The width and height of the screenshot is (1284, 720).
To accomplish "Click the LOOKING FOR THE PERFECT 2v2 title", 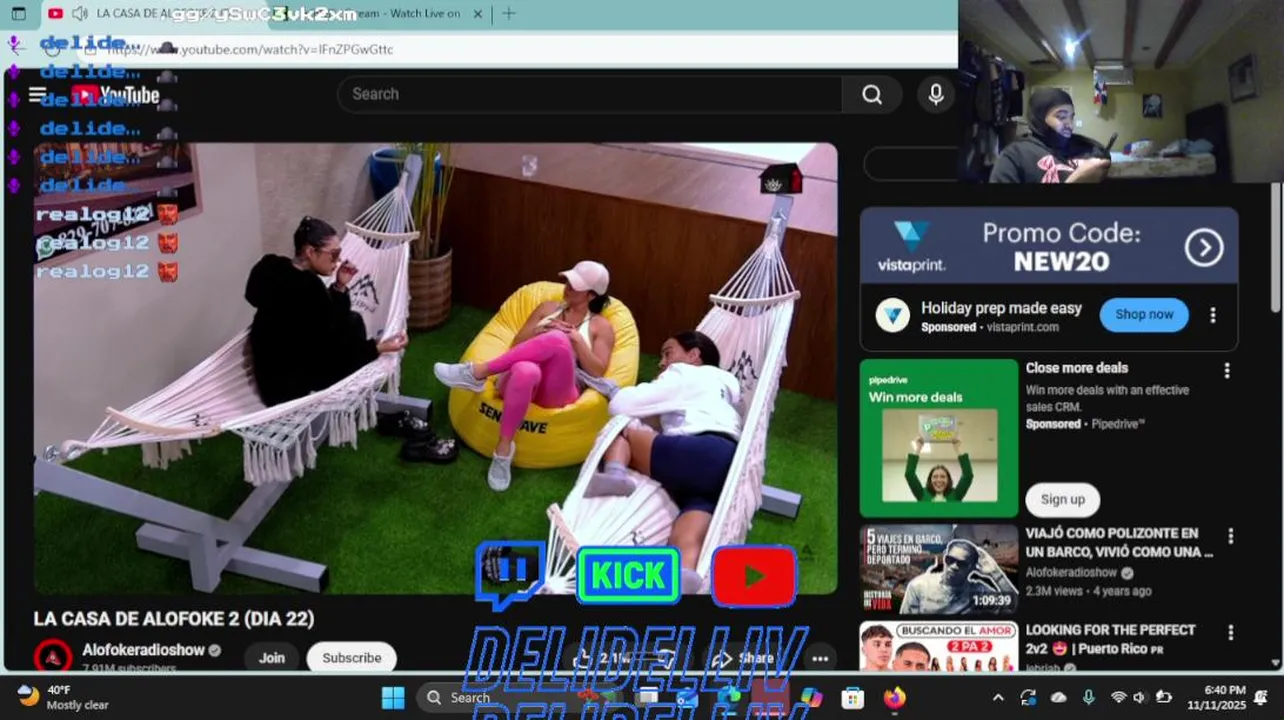I will [1110, 639].
